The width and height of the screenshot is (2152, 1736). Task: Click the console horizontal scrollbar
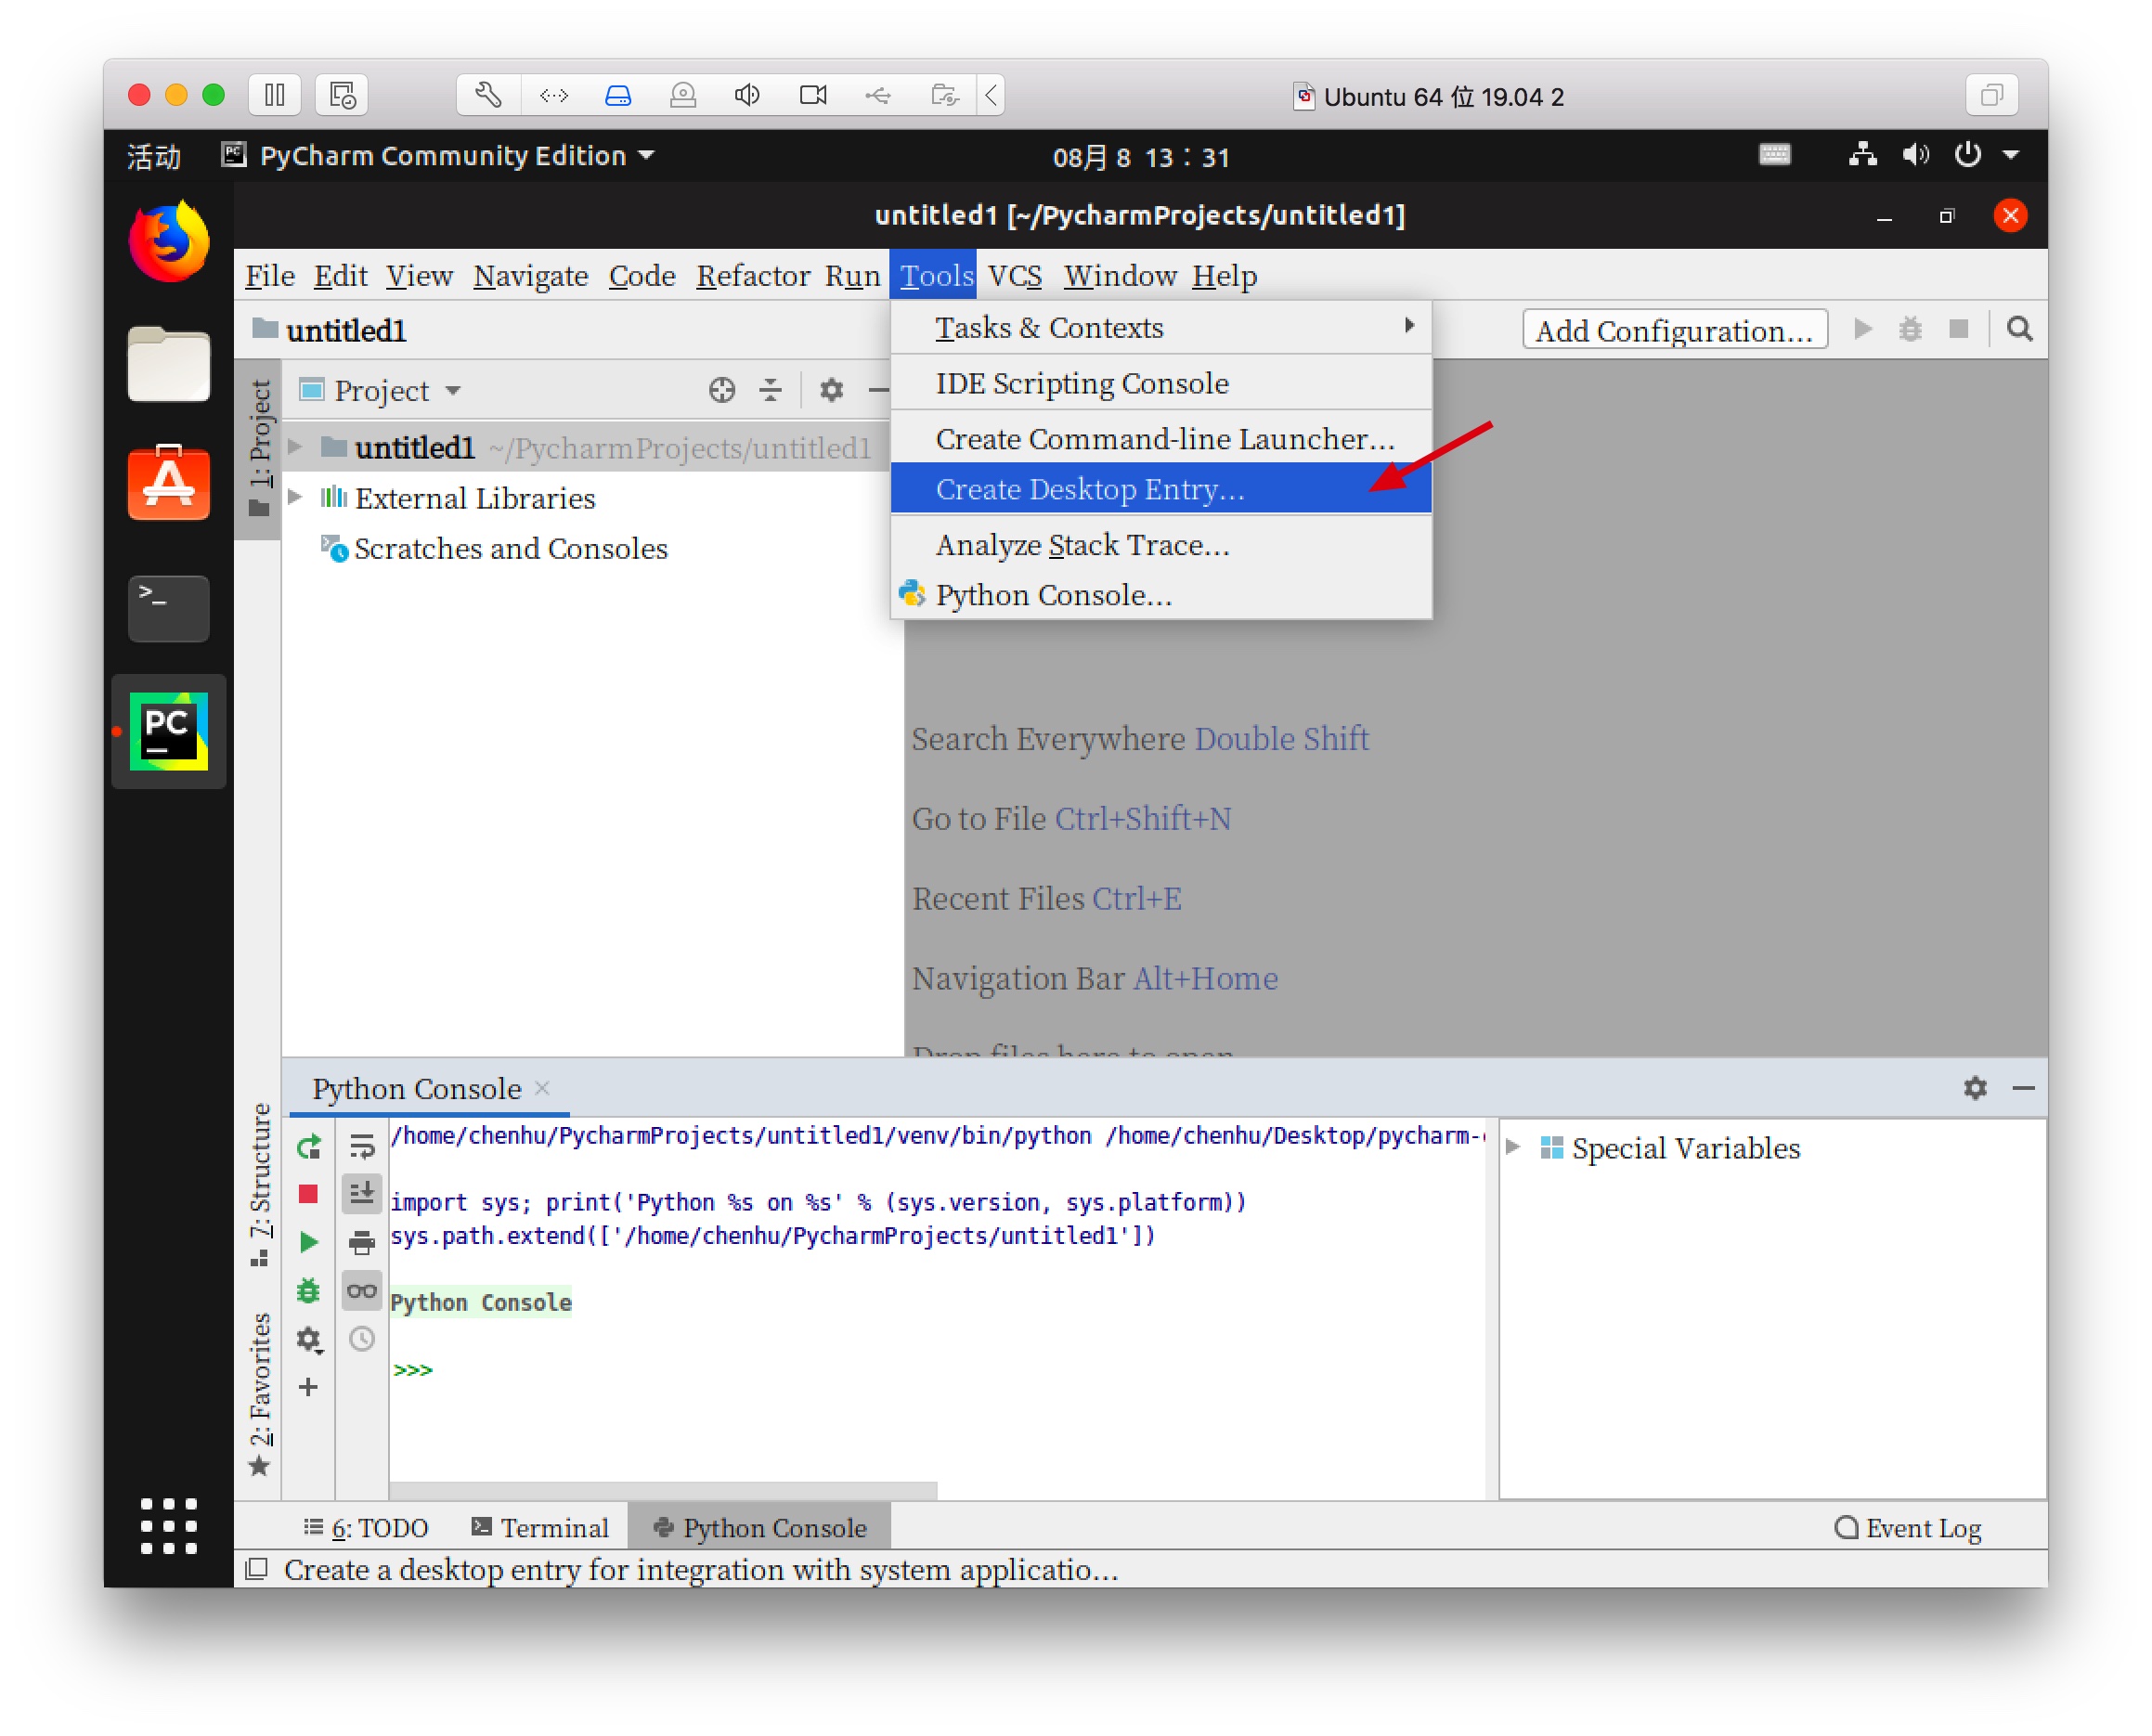coord(664,1490)
